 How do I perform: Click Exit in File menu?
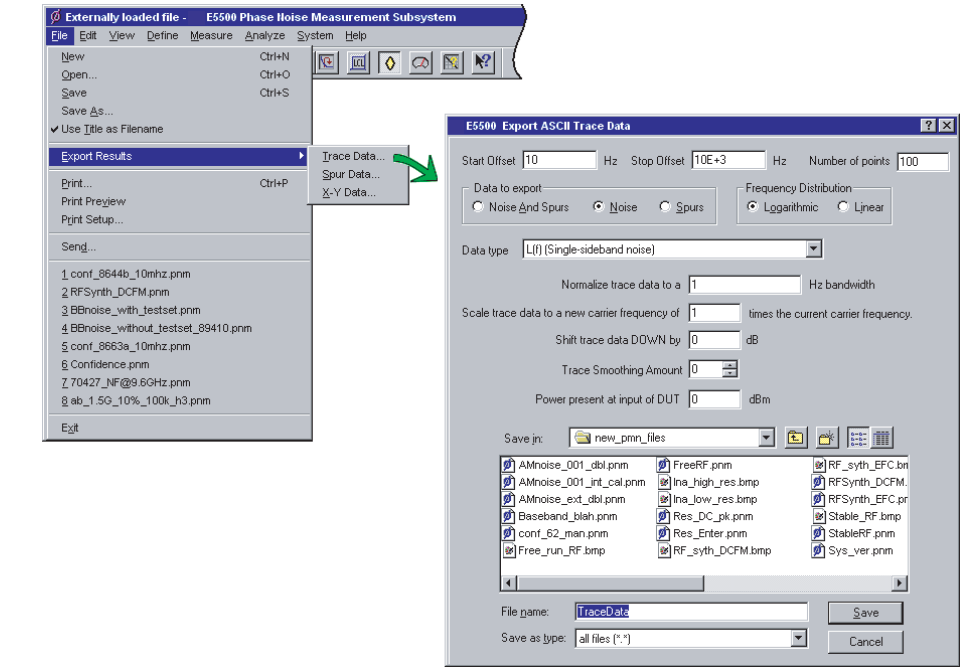69,428
